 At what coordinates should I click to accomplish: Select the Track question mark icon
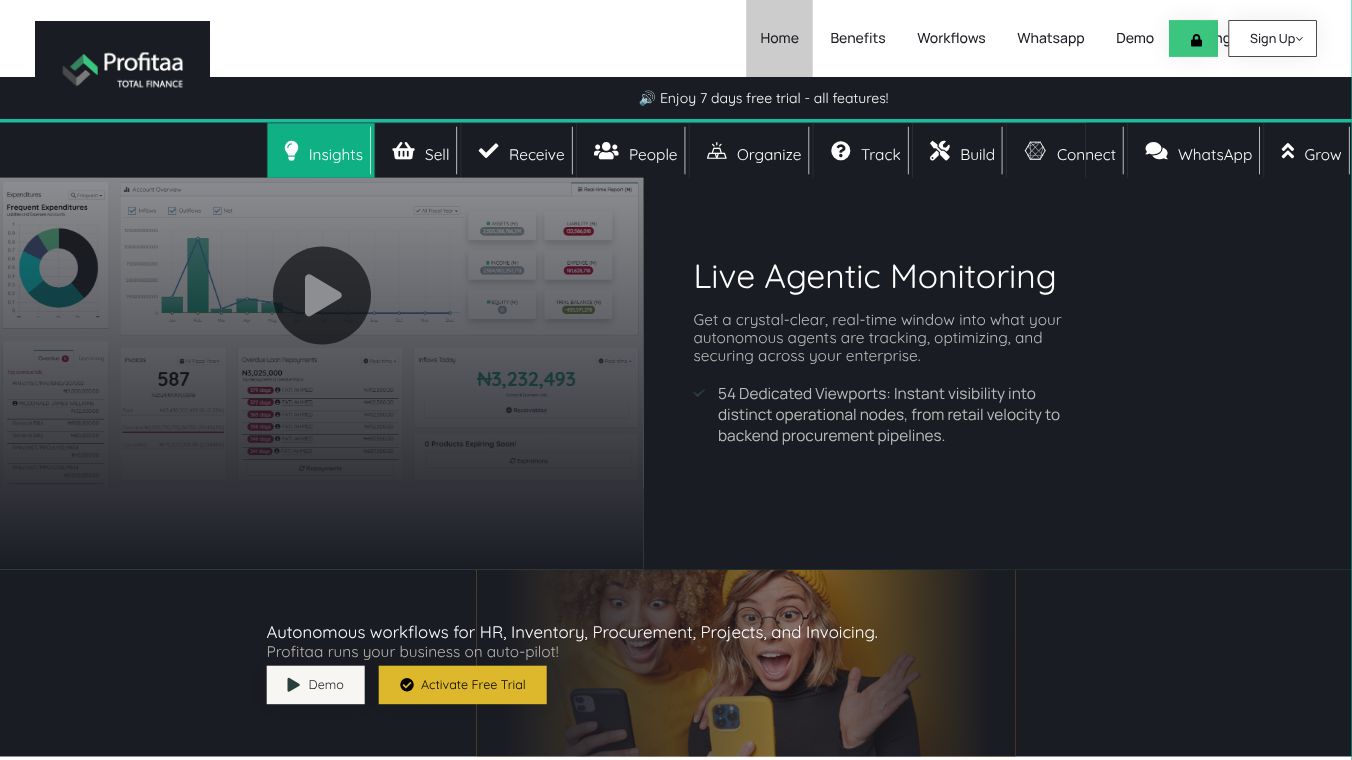[x=841, y=151]
